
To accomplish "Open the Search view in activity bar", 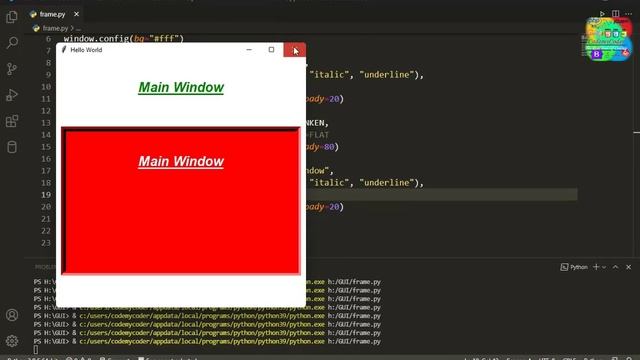I will (x=12, y=43).
